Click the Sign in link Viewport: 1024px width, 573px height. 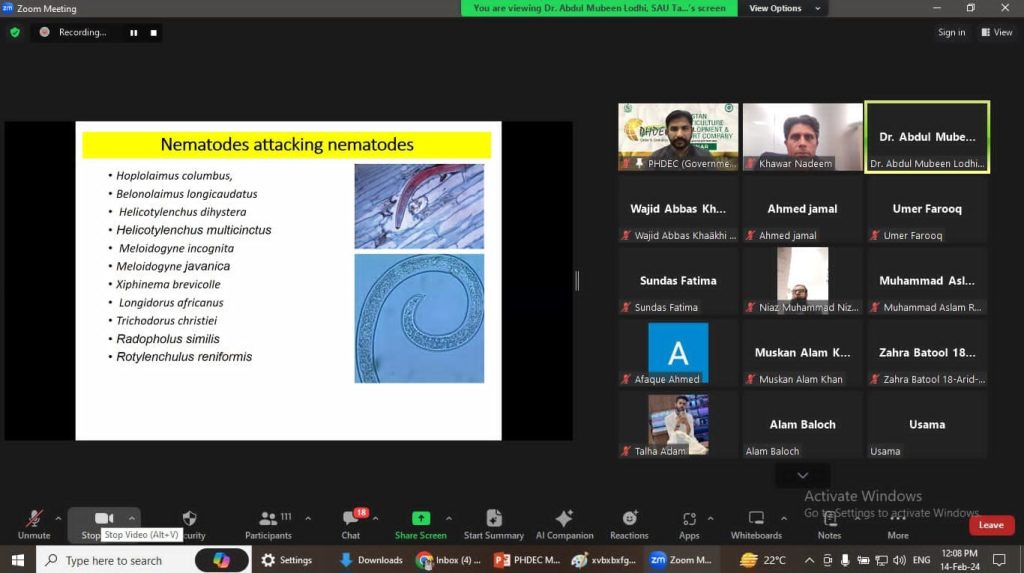(951, 32)
